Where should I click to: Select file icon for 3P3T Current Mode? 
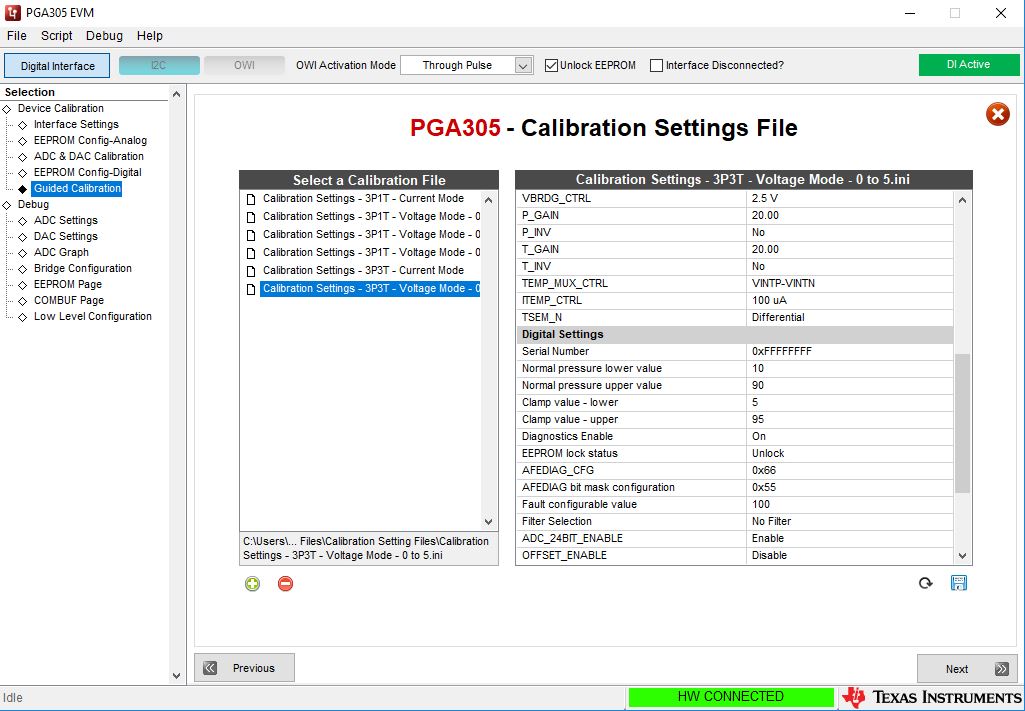click(251, 271)
